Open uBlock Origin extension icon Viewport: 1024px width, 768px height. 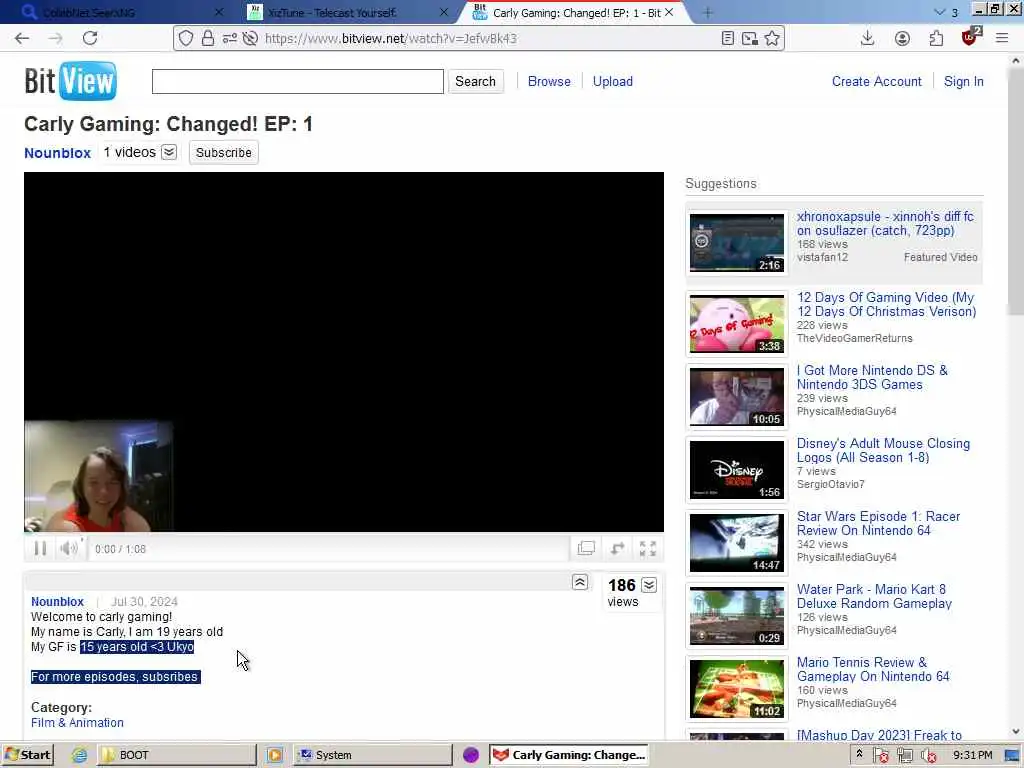coord(970,37)
